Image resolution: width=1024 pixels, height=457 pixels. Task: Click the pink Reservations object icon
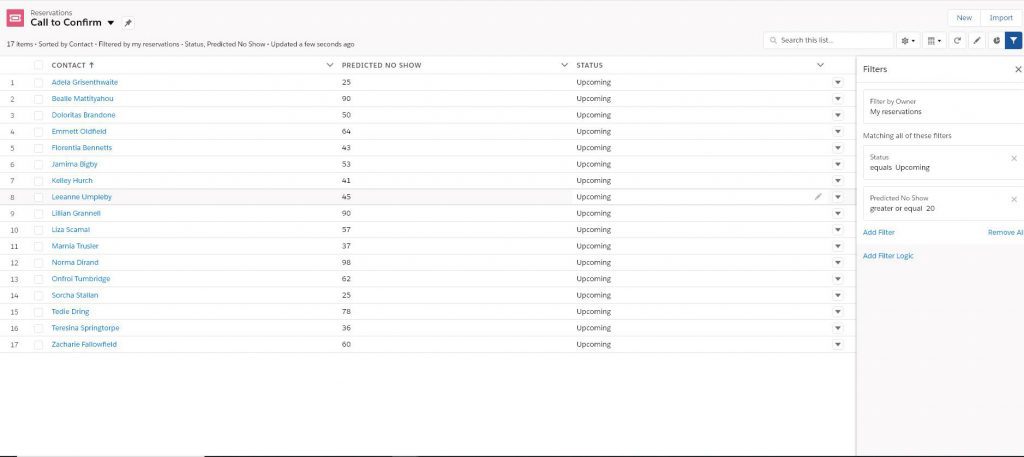point(15,18)
